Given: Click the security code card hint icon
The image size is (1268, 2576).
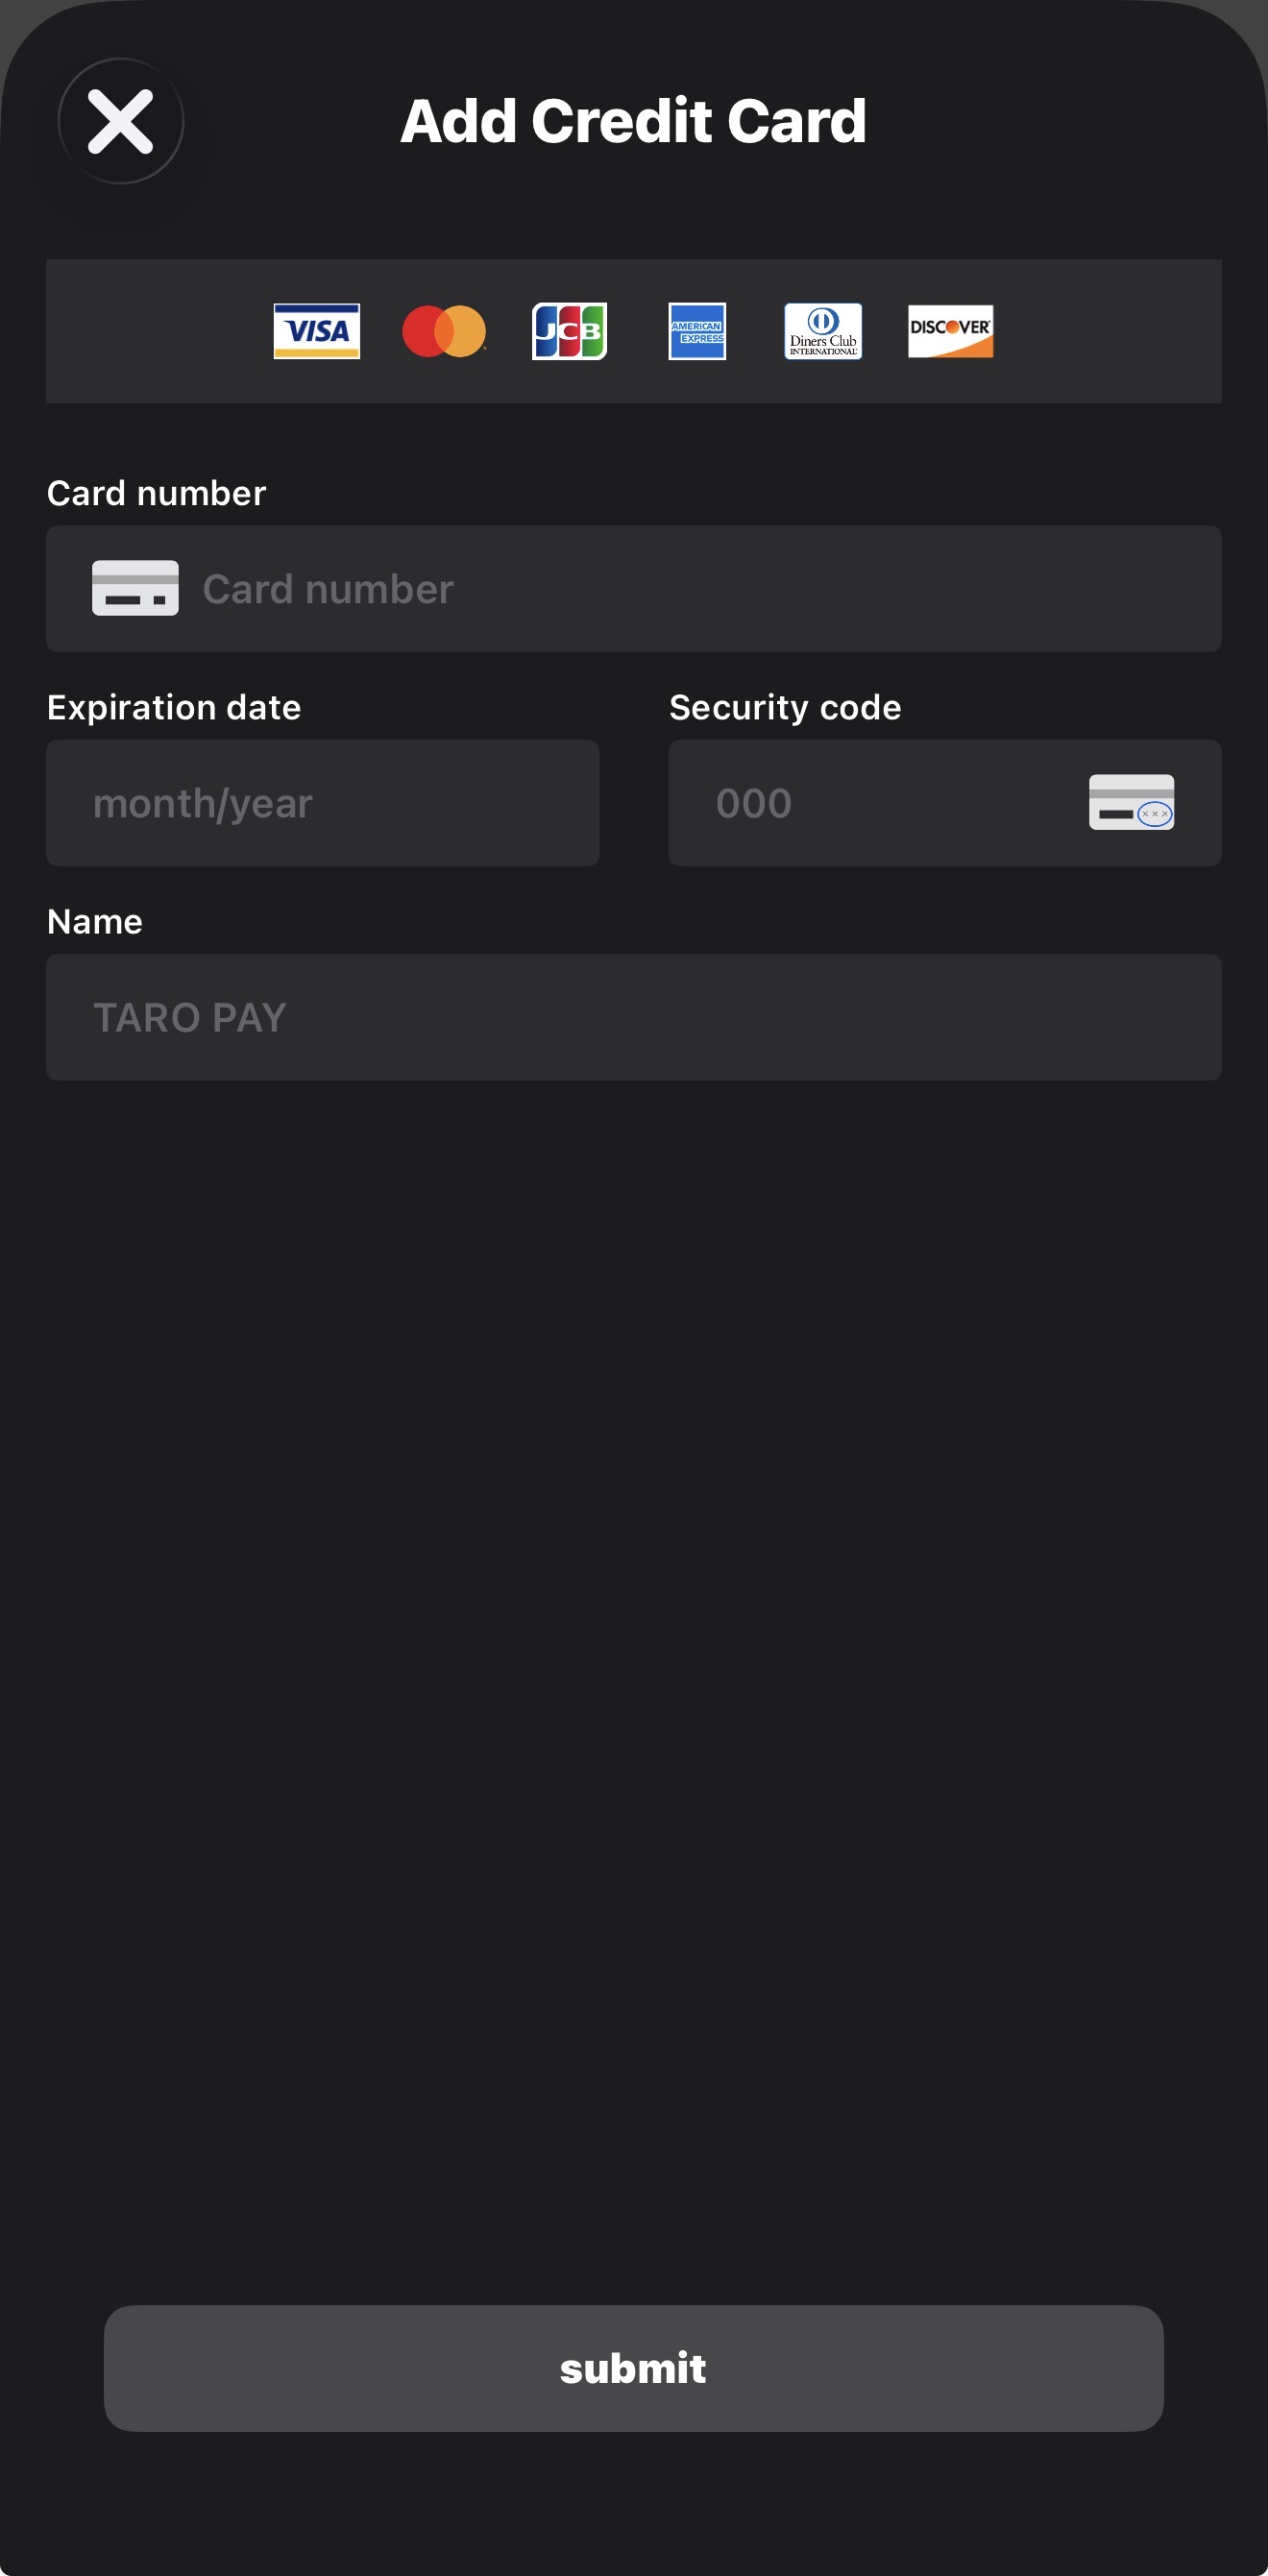Looking at the screenshot, I should tap(1131, 802).
